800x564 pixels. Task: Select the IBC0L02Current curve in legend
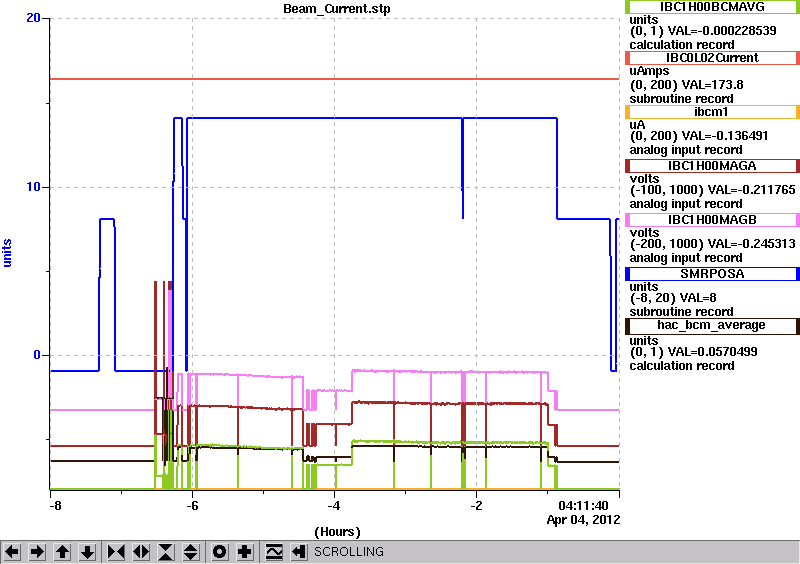(x=712, y=58)
